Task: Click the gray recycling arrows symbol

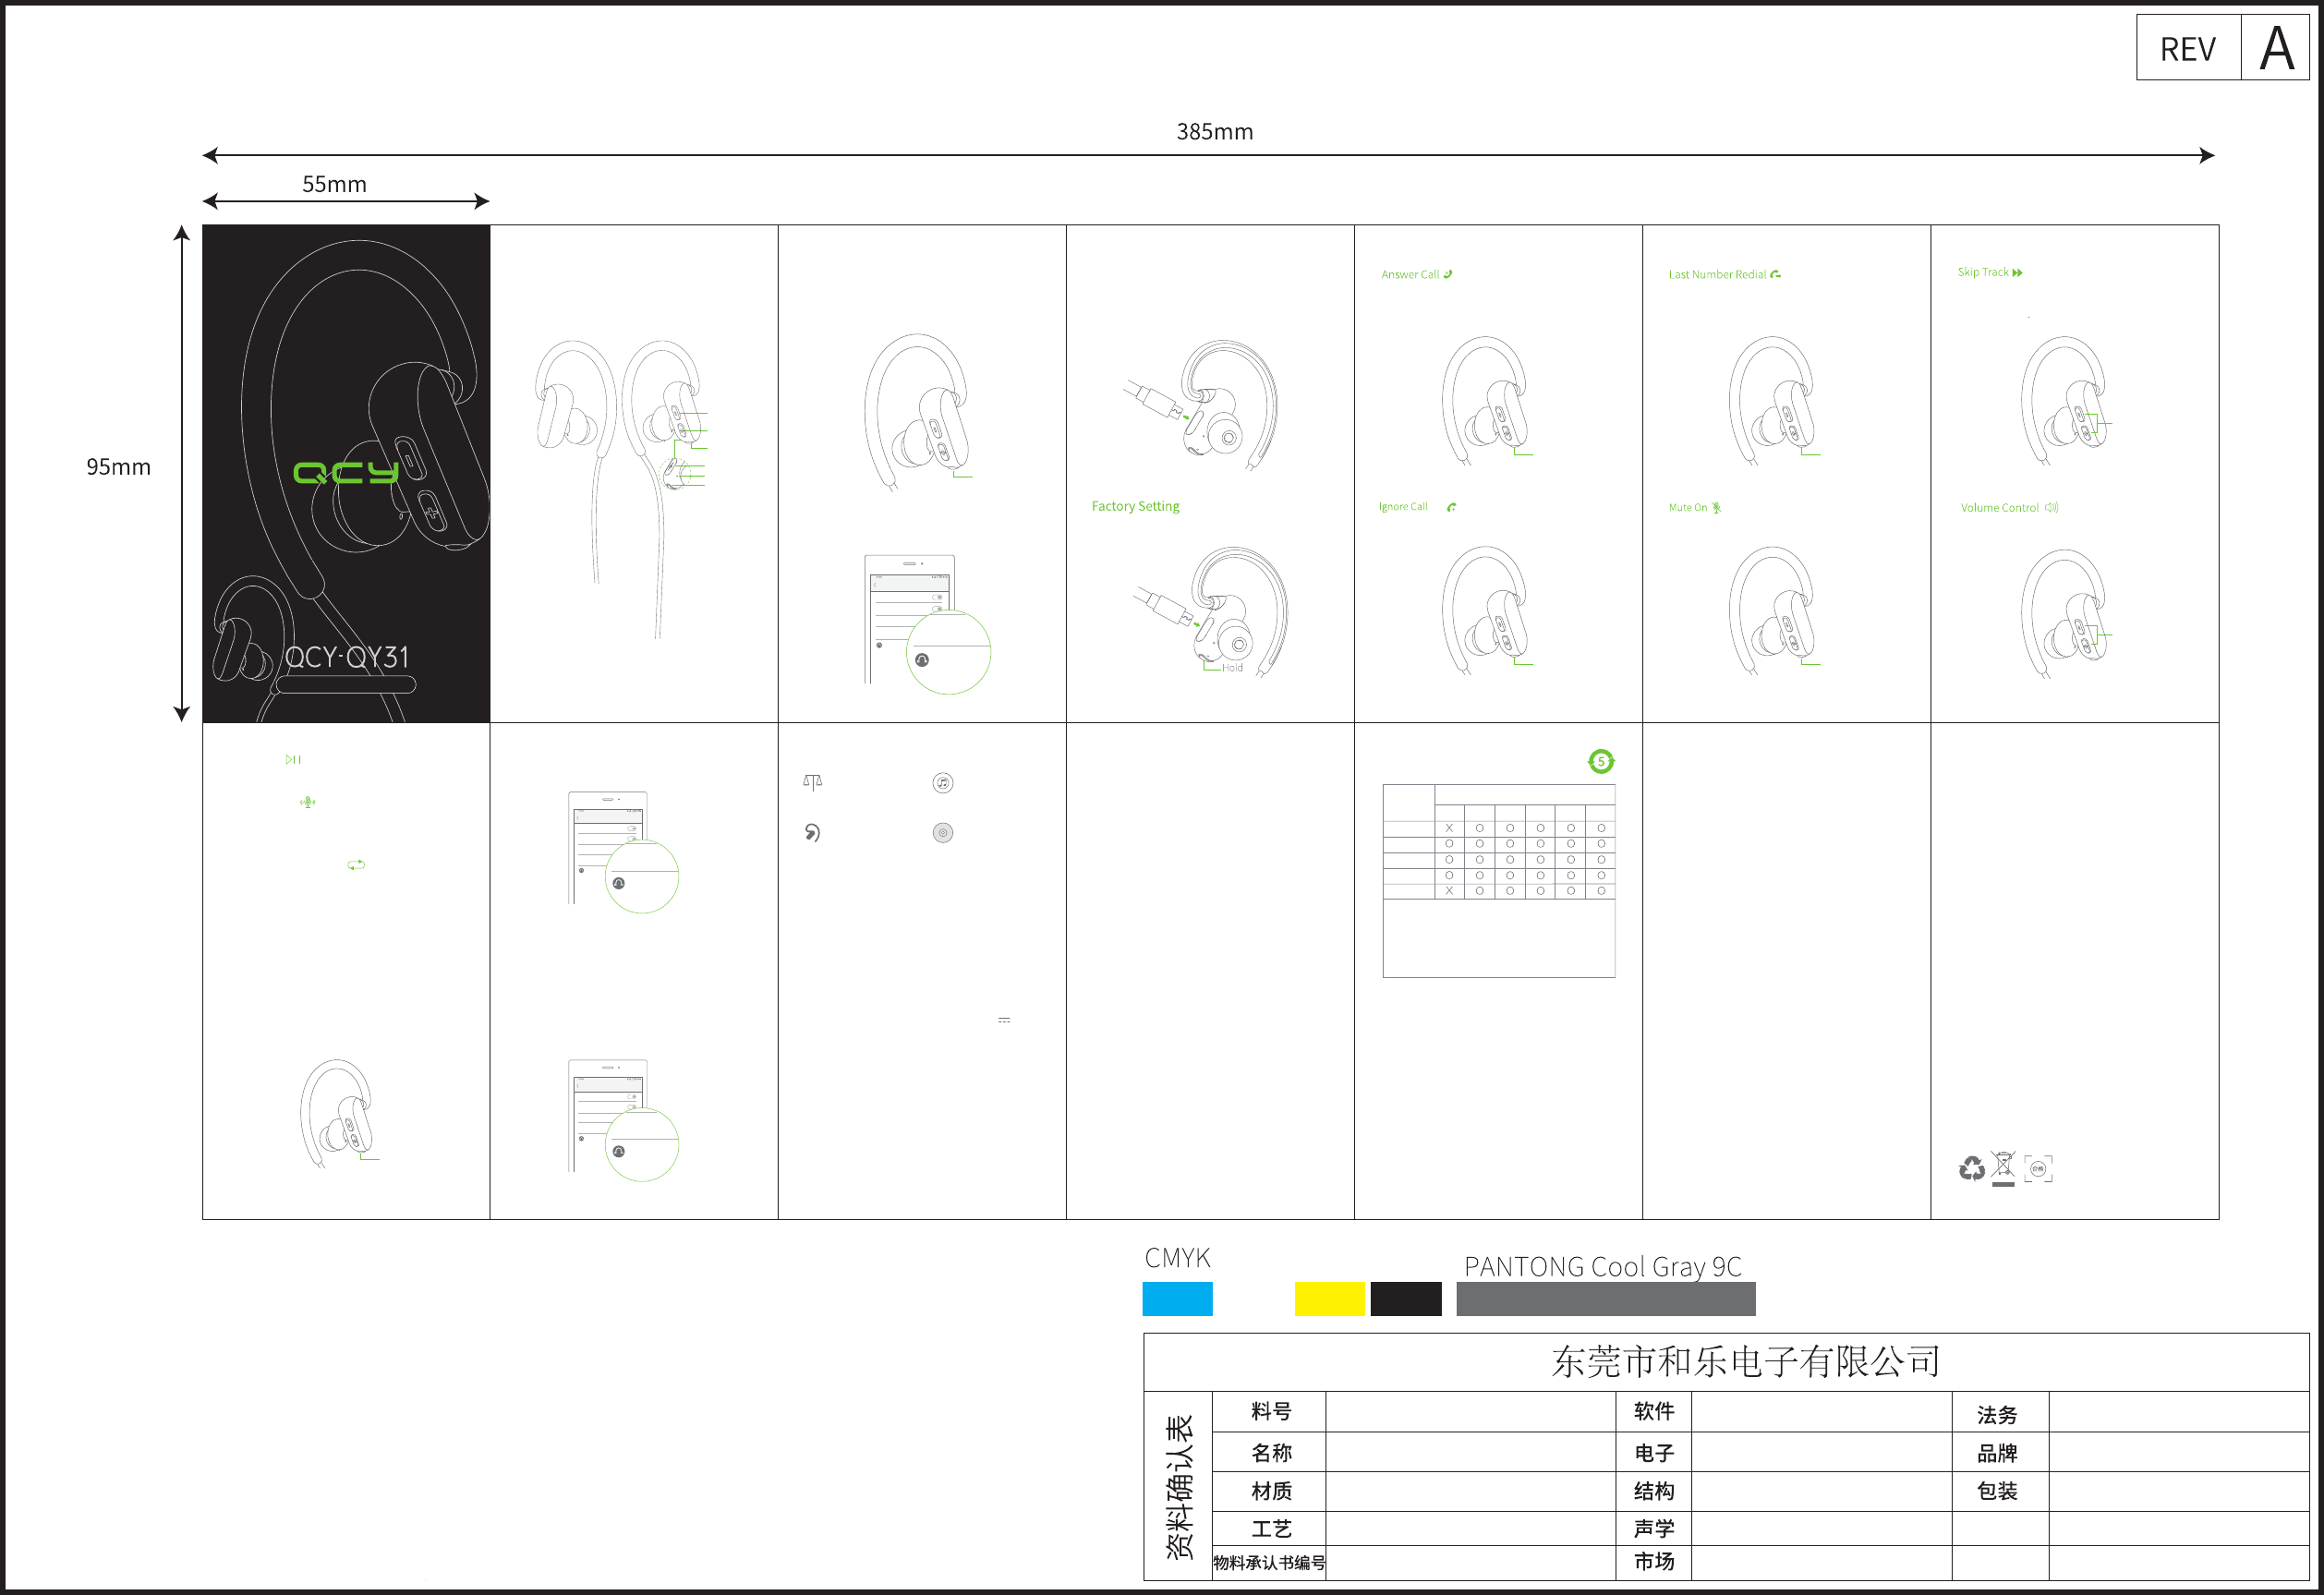Action: pos(1971,1168)
